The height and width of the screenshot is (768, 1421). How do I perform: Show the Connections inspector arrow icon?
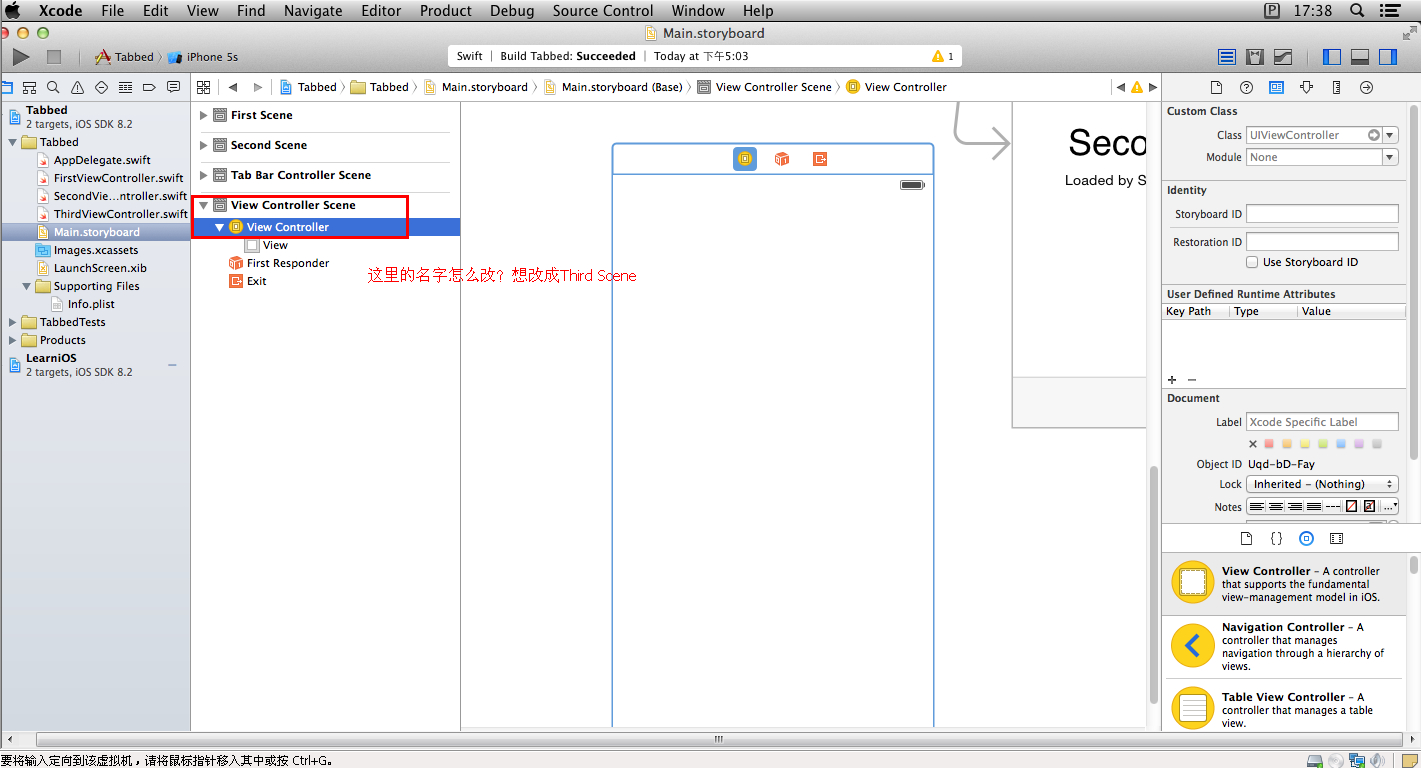tap(1366, 87)
